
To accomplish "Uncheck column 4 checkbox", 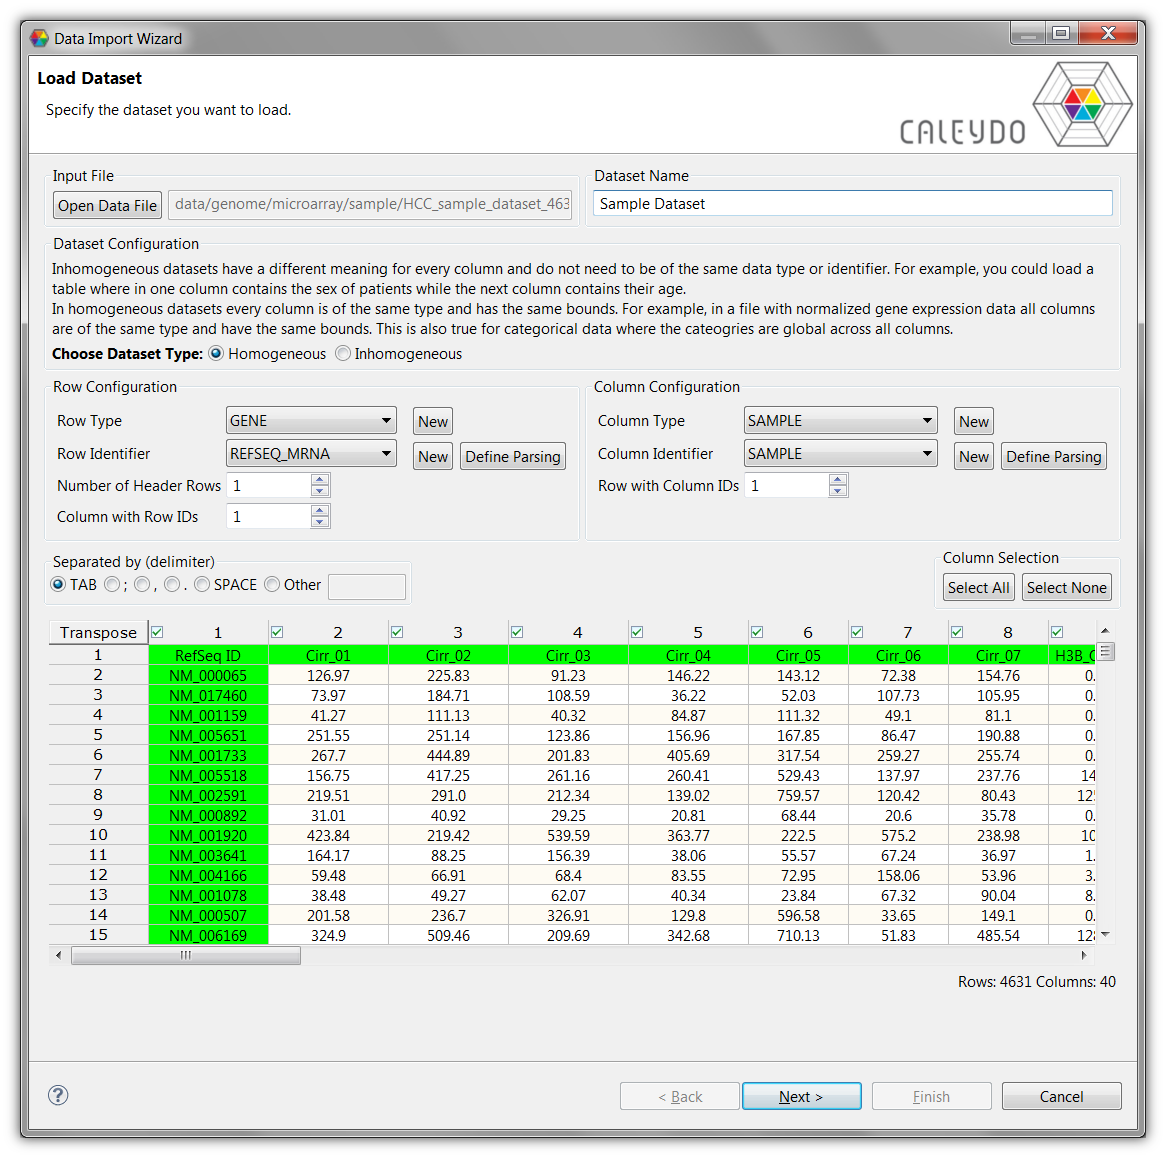I will click(517, 632).
